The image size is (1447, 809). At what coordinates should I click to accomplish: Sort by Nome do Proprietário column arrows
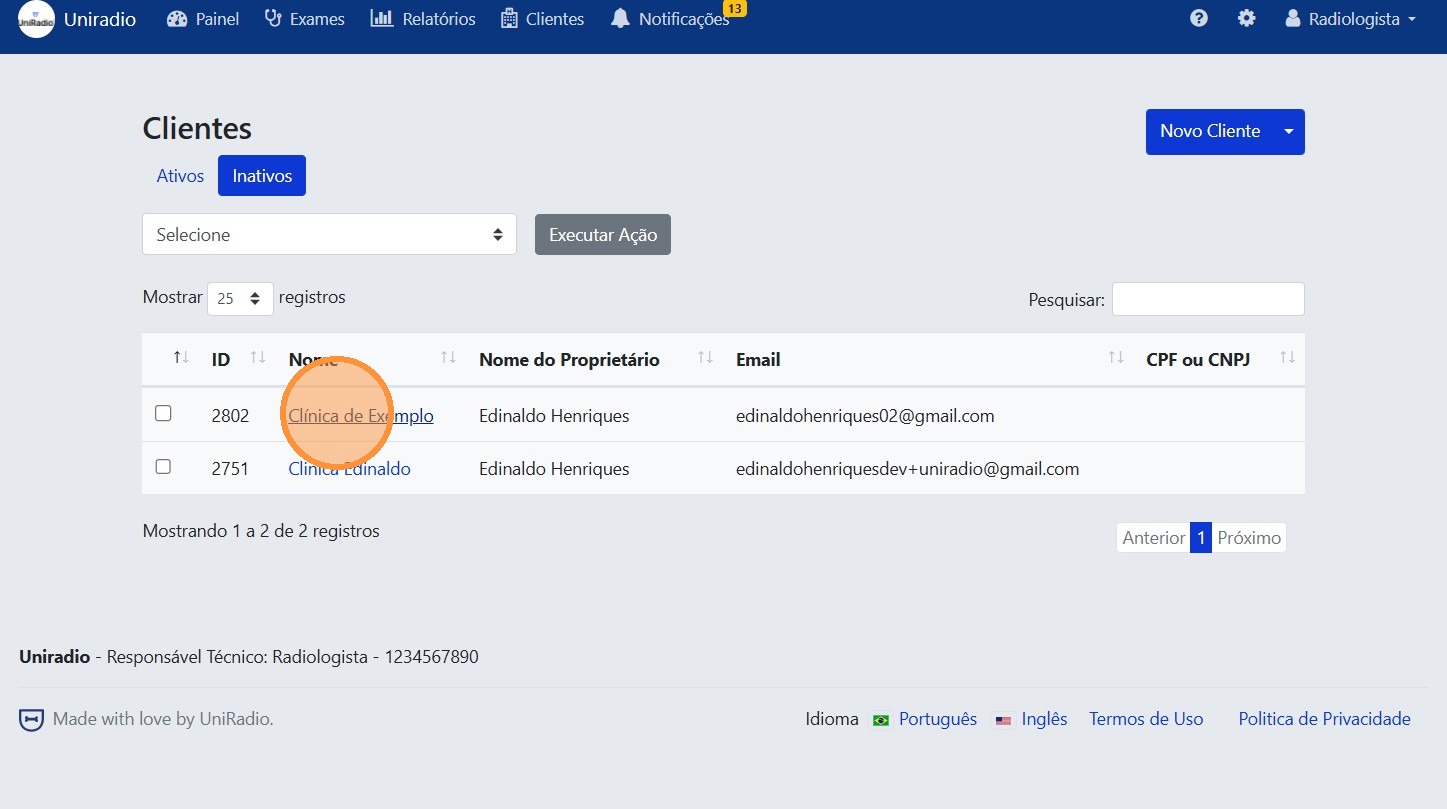(x=705, y=358)
